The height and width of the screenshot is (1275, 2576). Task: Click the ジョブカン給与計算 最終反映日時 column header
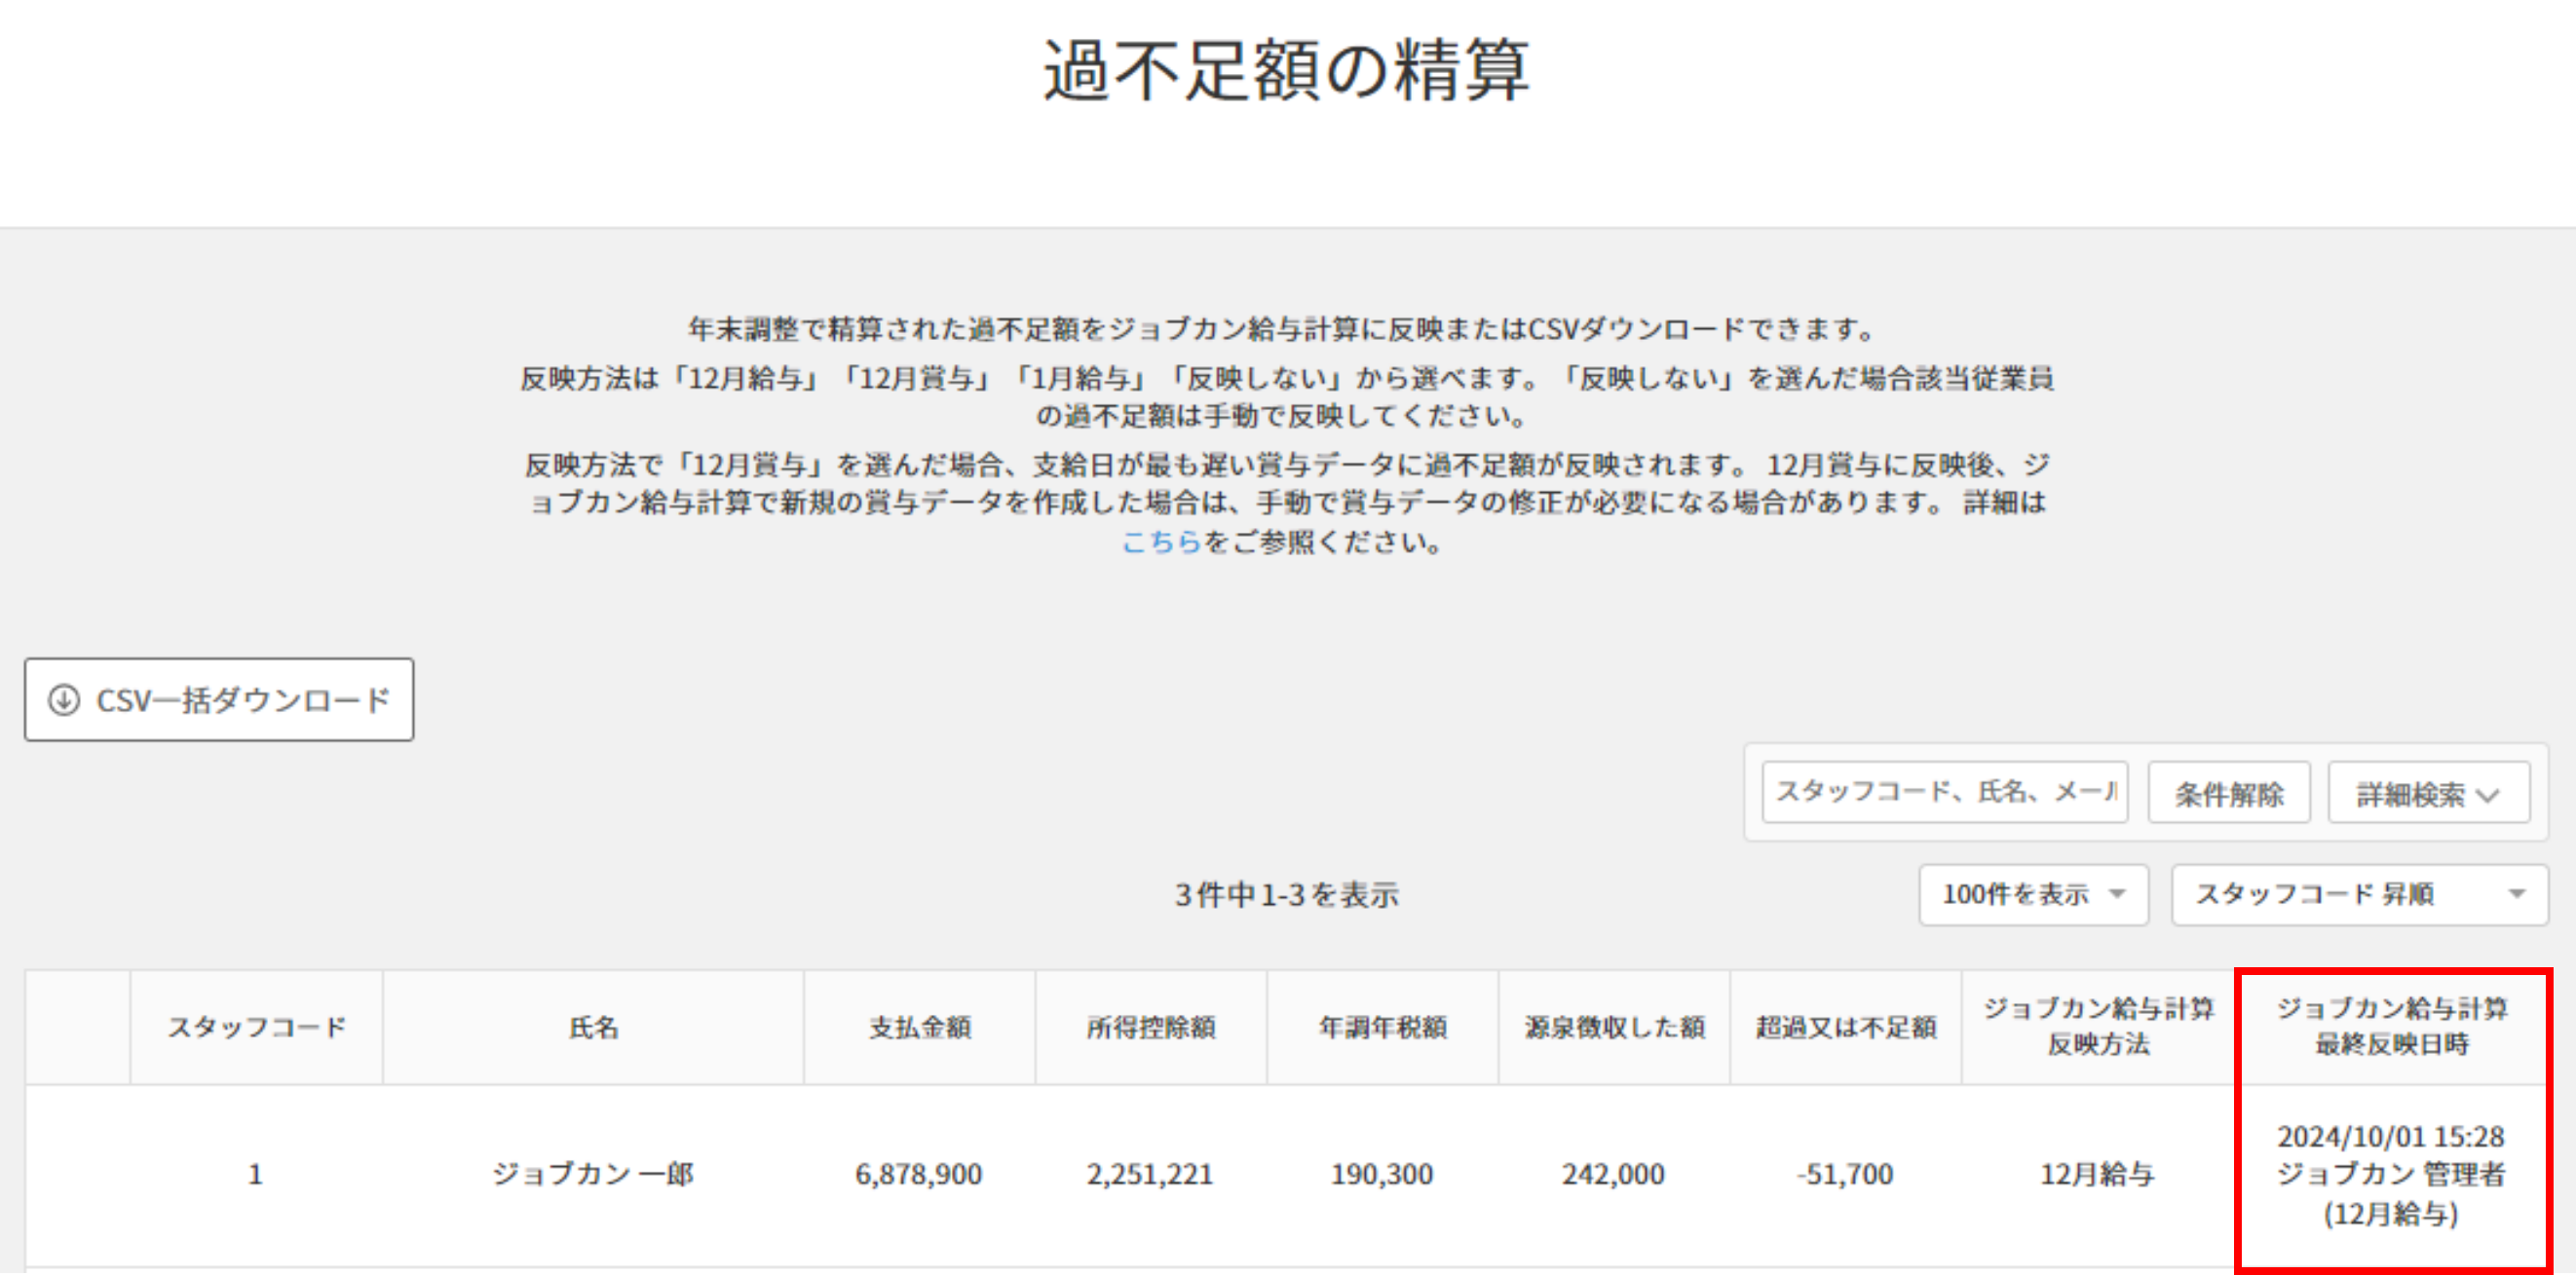click(x=2392, y=1027)
